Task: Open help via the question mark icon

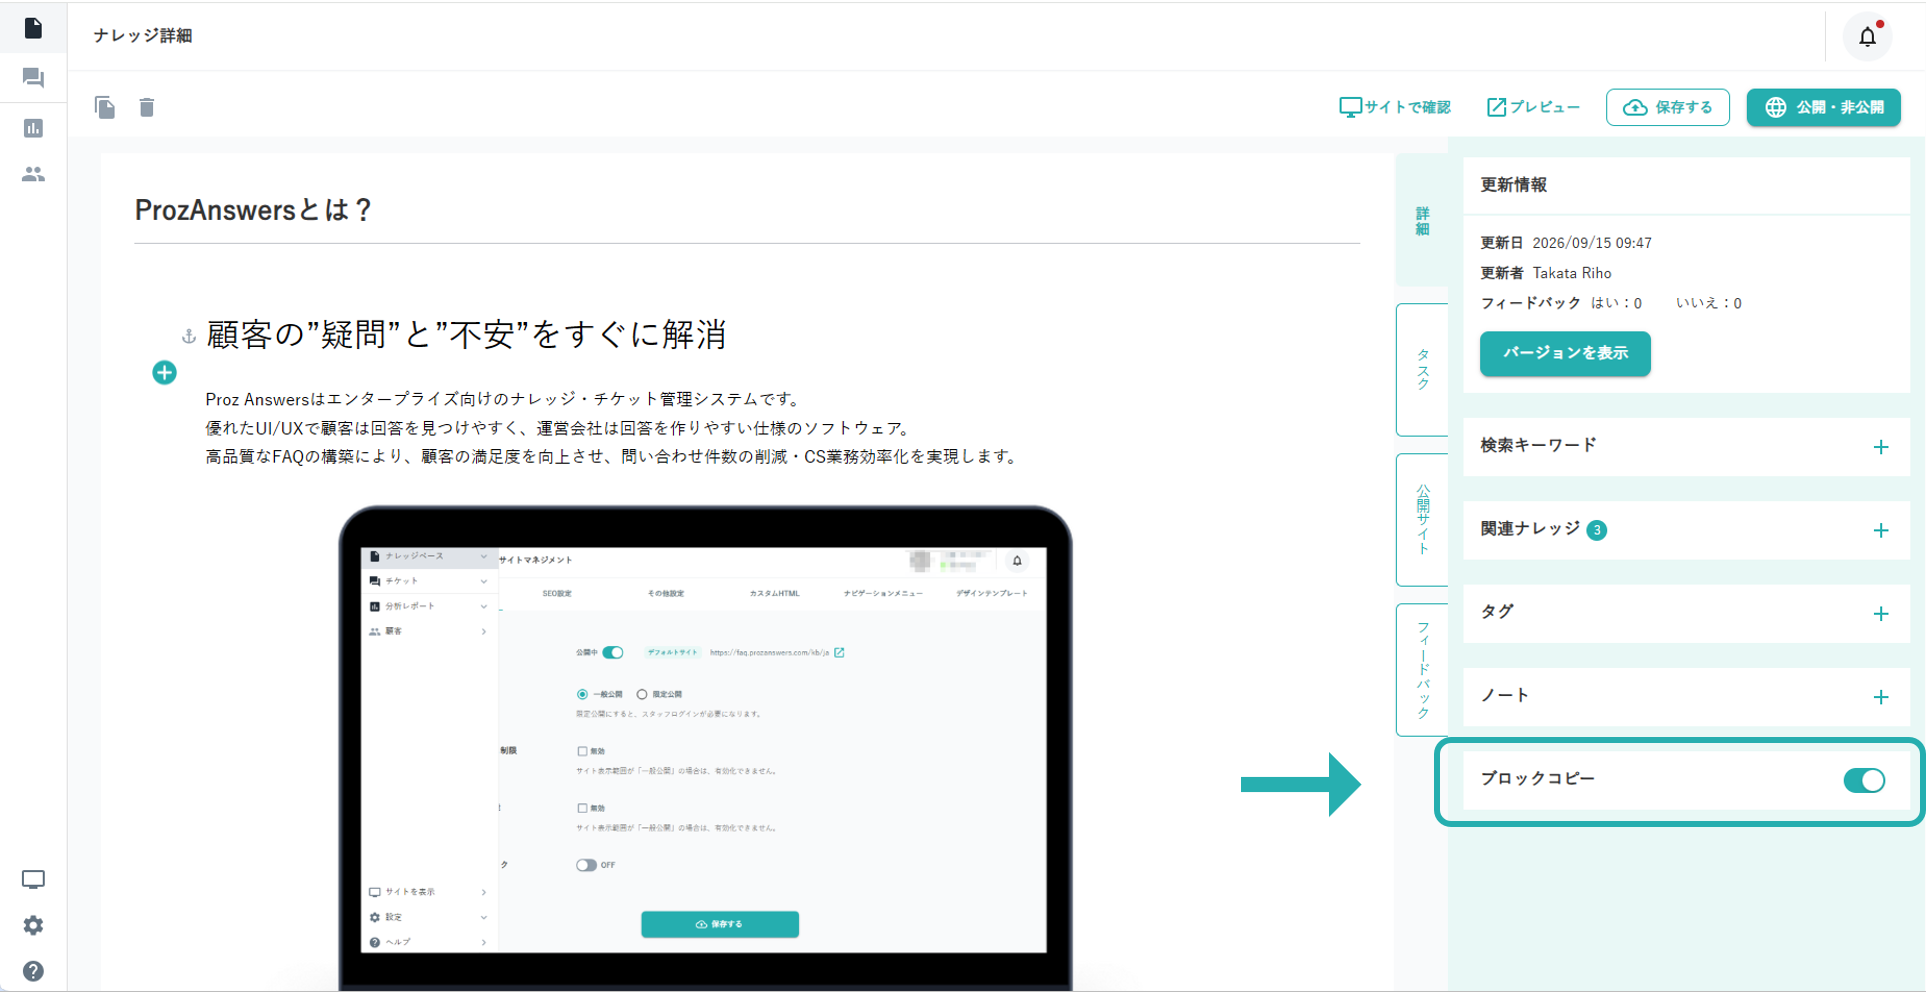Action: pyautogui.click(x=33, y=971)
